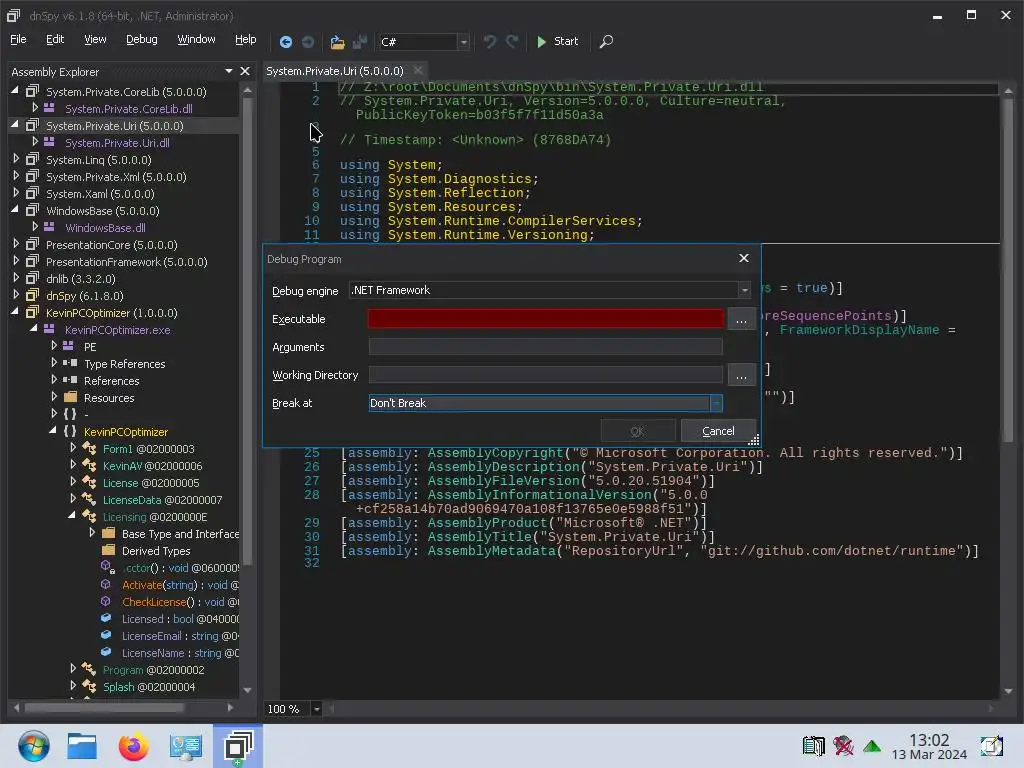
Task: Open Firefox from the taskbar
Action: pos(134,745)
